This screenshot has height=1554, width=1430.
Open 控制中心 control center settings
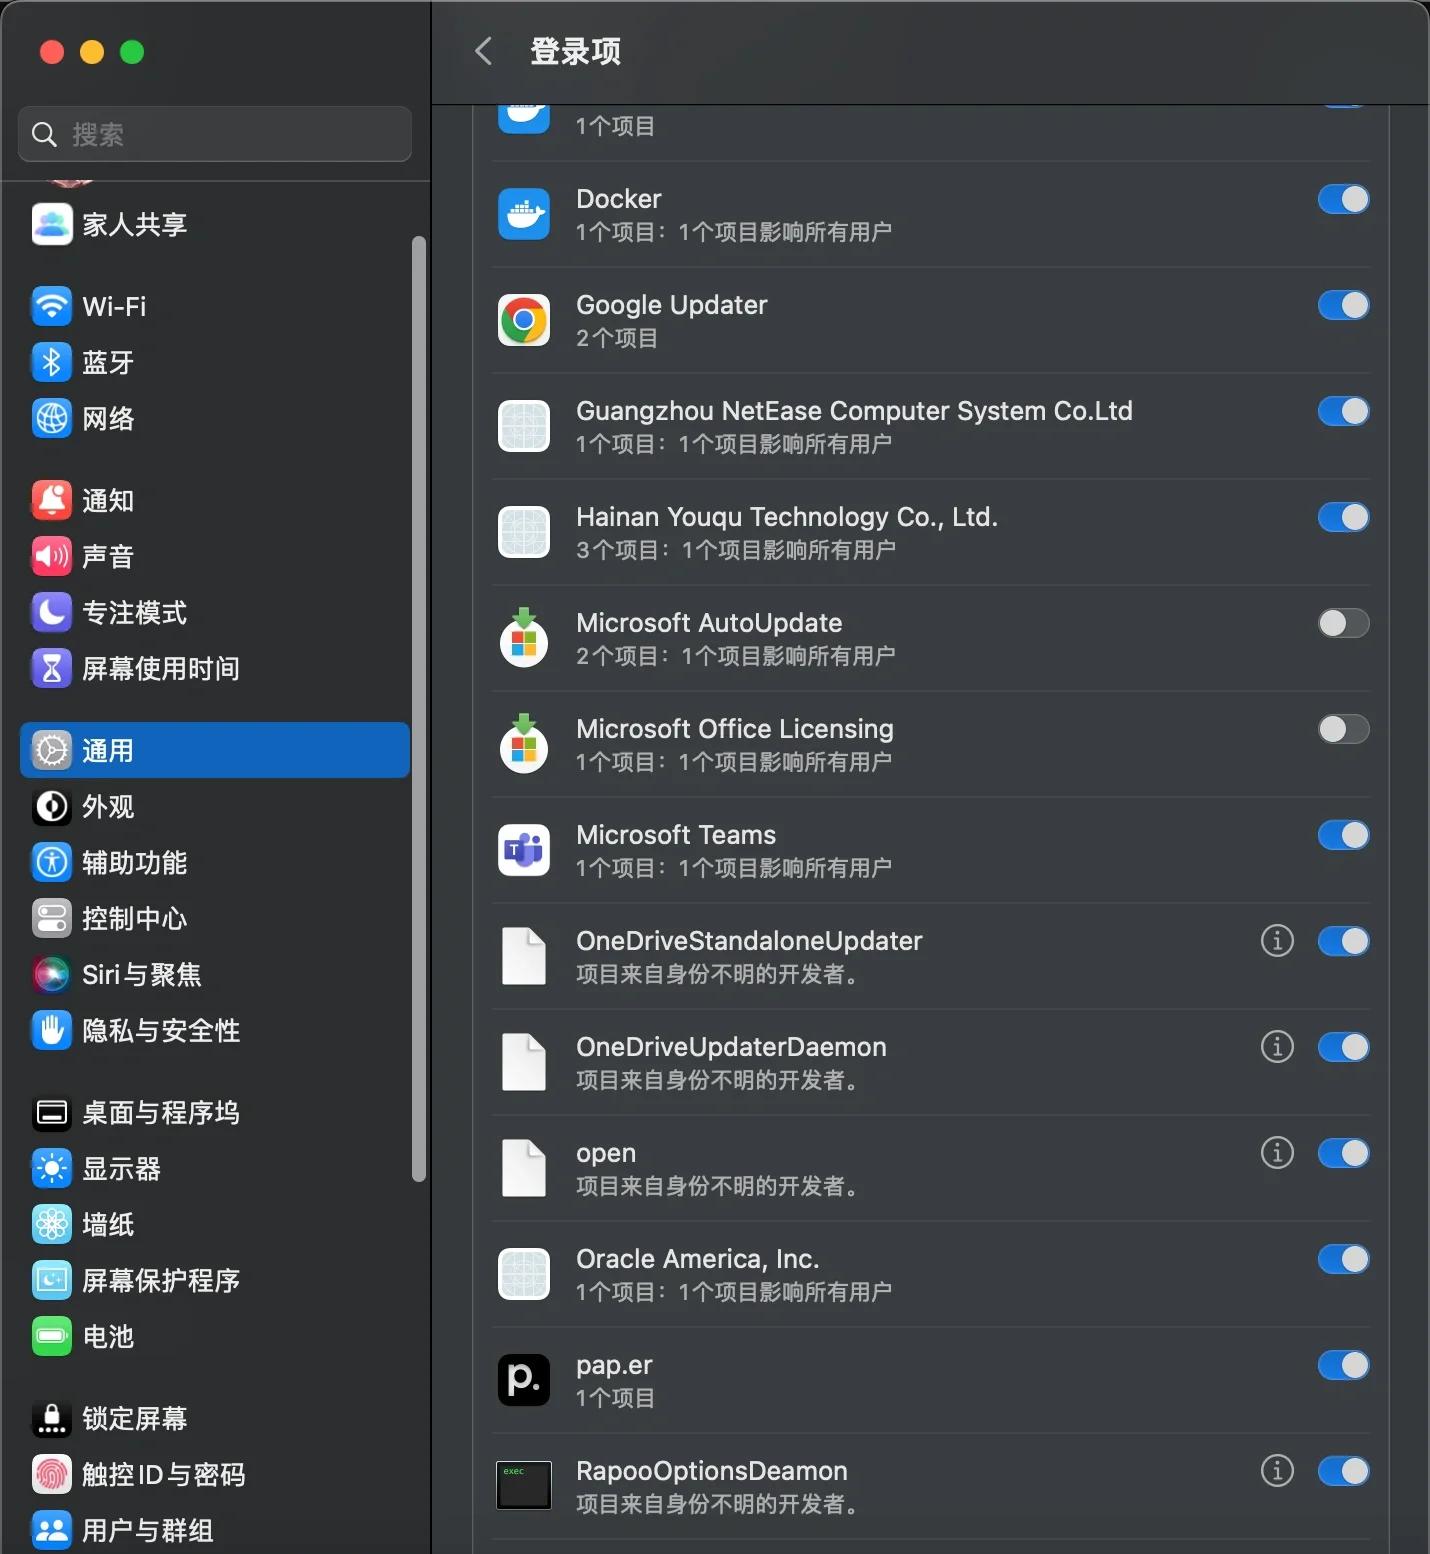pos(215,918)
